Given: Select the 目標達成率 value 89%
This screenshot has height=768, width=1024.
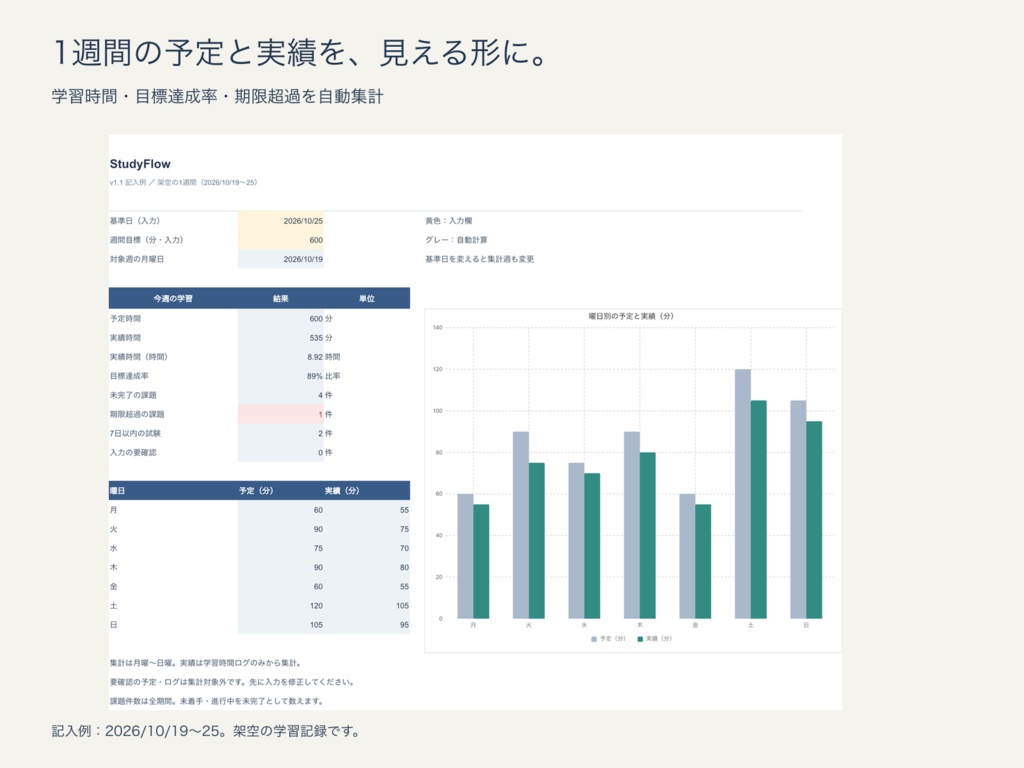Looking at the screenshot, I should (281, 376).
